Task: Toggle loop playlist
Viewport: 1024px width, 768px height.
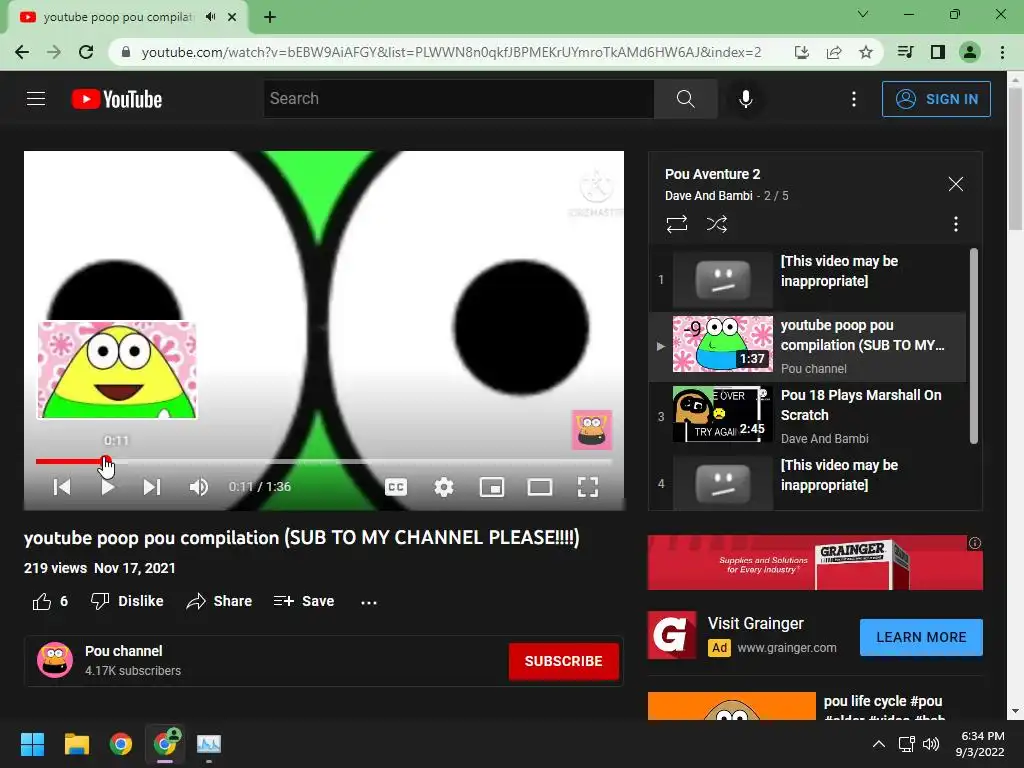Action: pyautogui.click(x=677, y=224)
